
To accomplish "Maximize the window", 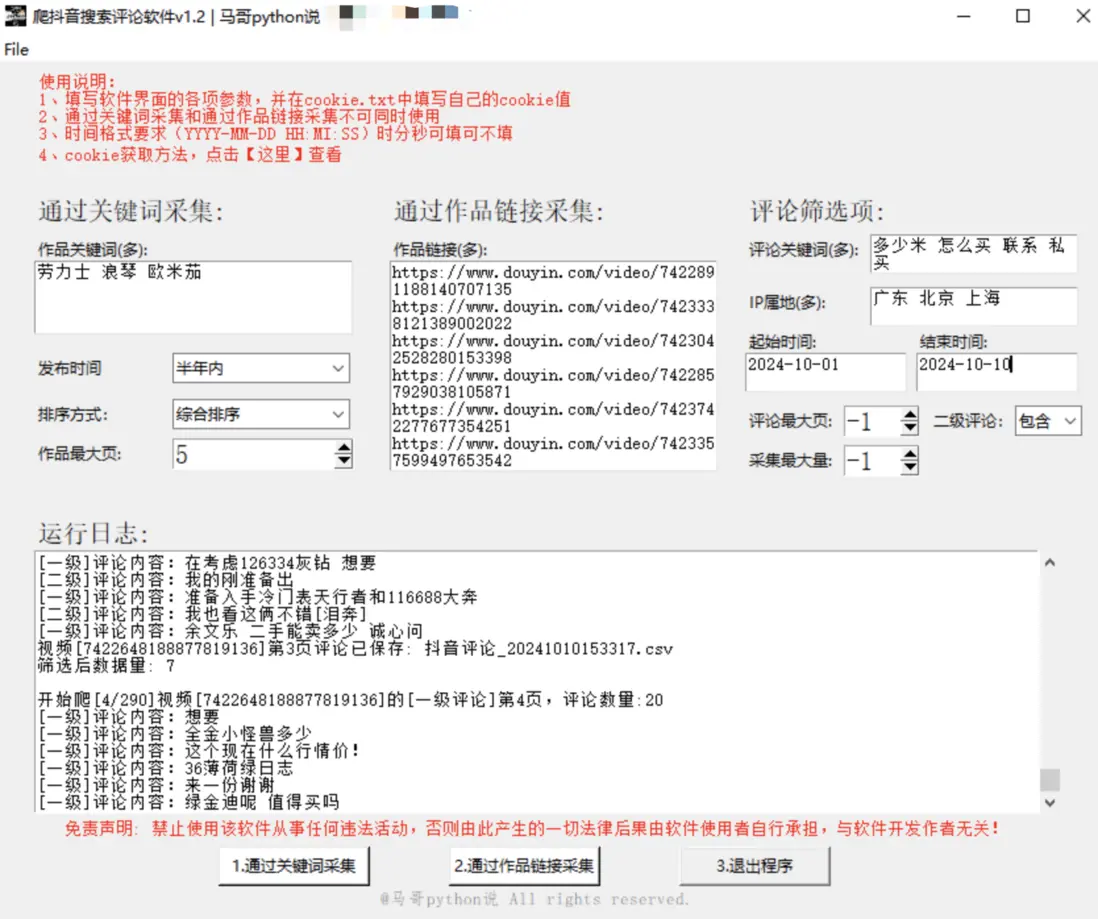I will 1022,16.
